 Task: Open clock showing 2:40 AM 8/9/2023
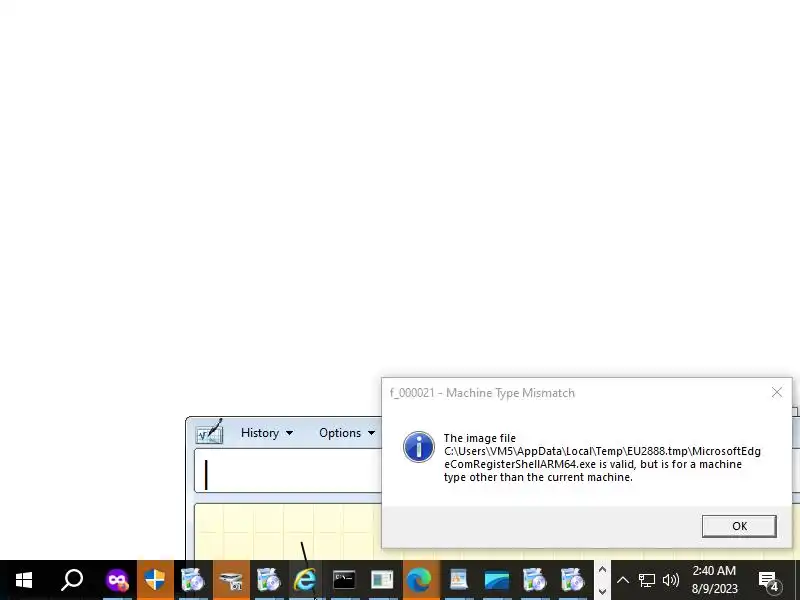(714, 580)
